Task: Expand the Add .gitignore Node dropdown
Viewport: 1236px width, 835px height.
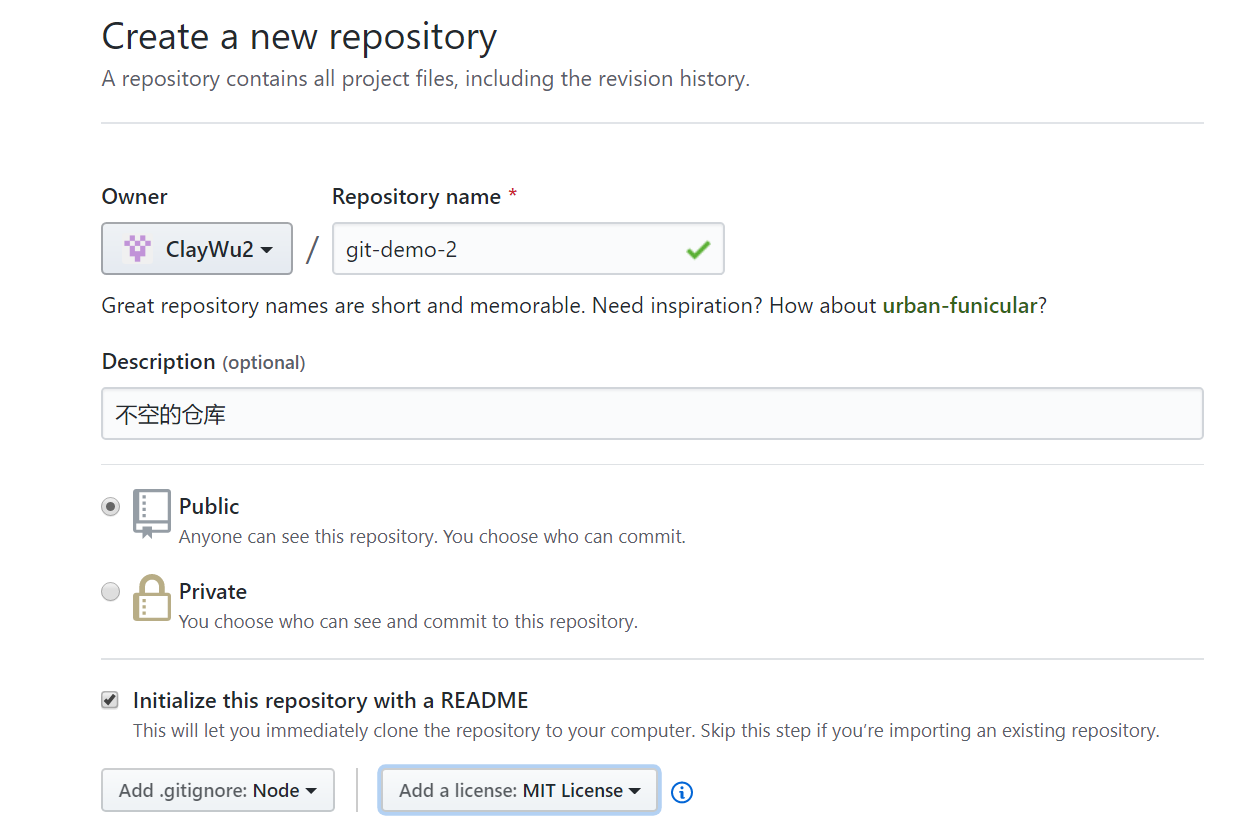Action: (217, 790)
